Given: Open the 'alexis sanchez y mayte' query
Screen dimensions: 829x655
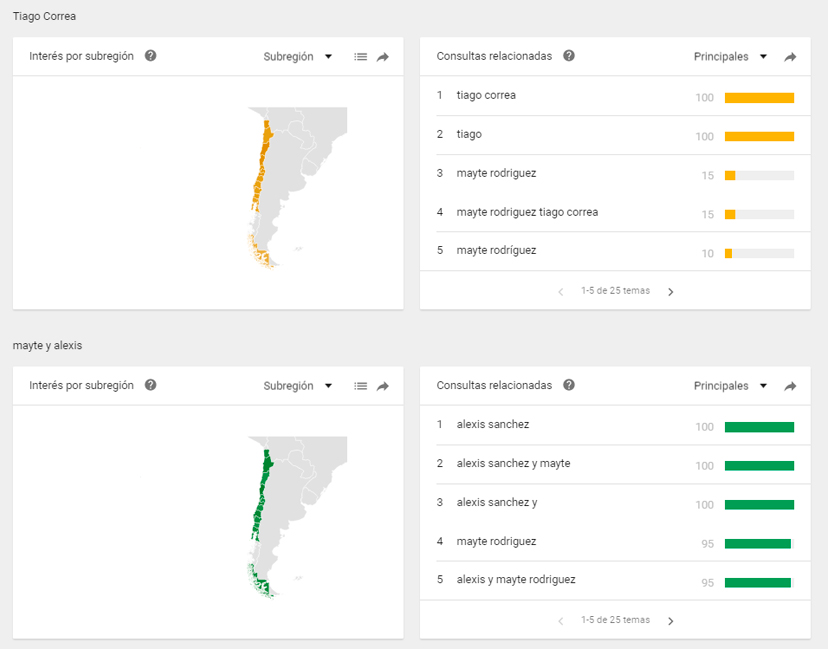Looking at the screenshot, I should [x=513, y=463].
